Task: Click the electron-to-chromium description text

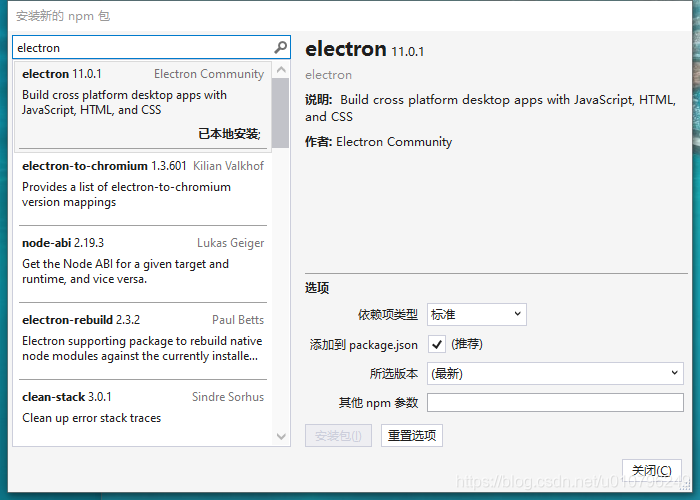Action: pyautogui.click(x=126, y=194)
